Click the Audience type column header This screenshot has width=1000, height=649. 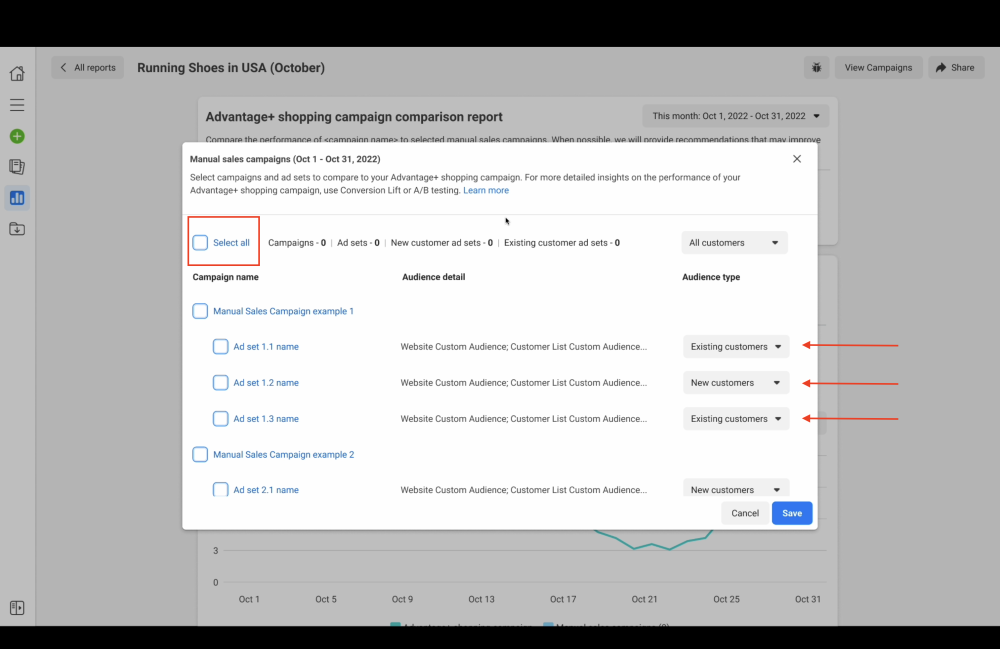coord(711,277)
